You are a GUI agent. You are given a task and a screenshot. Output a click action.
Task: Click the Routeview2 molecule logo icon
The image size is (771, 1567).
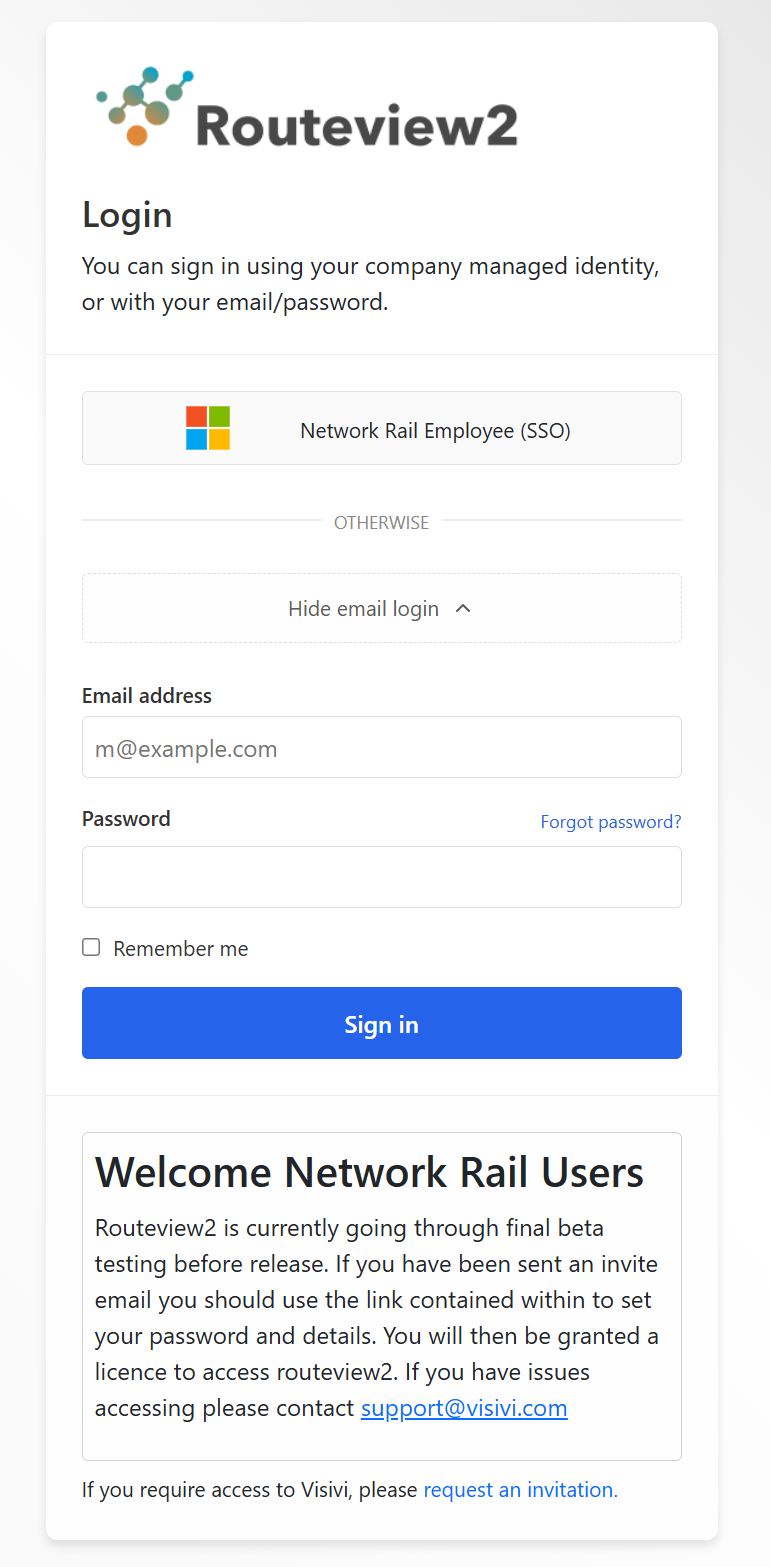[144, 106]
